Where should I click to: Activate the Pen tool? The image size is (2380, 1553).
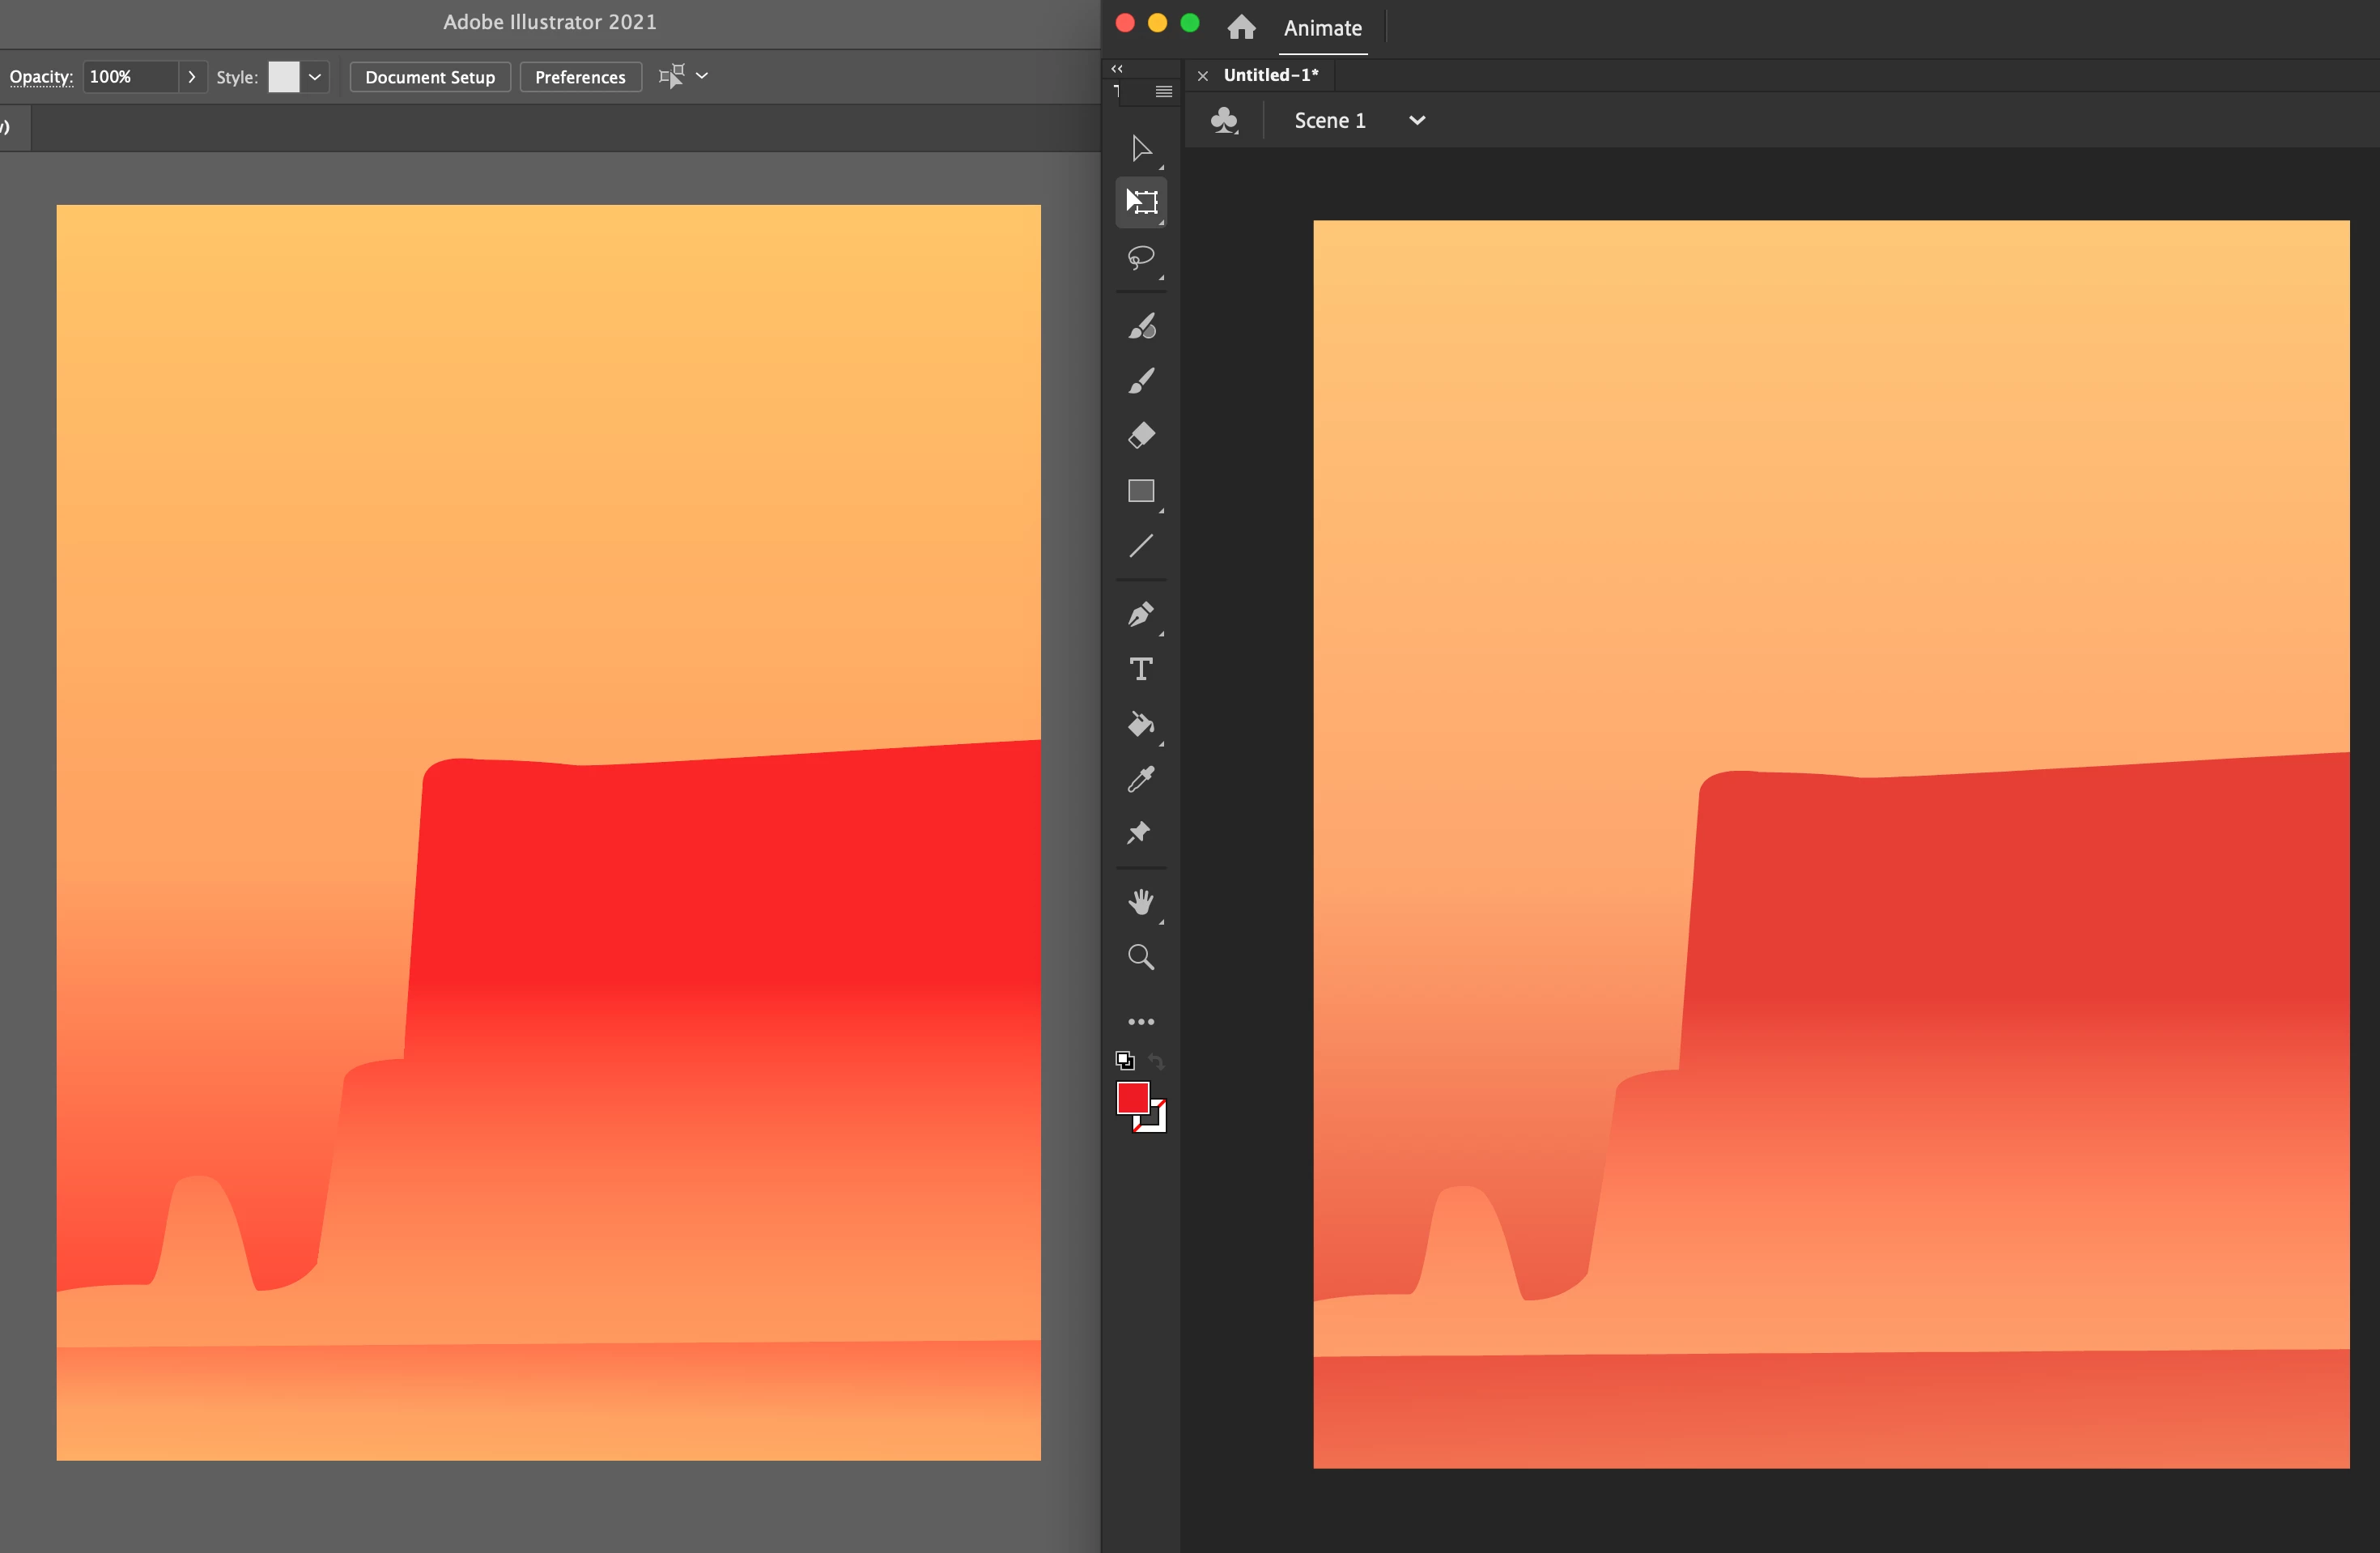coord(1140,614)
